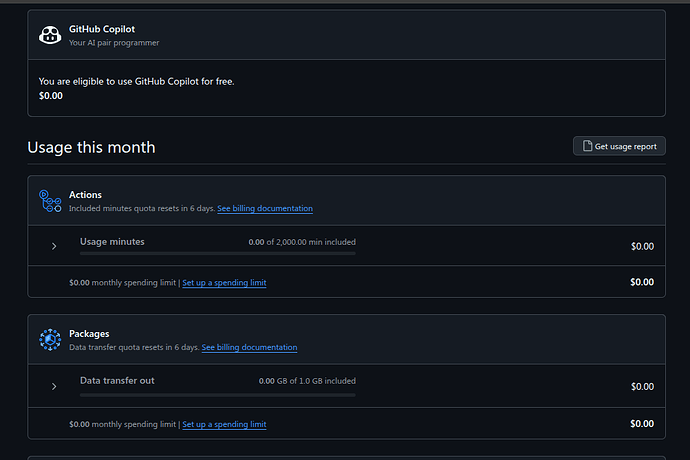Click the Actions total $0.00 in bold

point(642,282)
